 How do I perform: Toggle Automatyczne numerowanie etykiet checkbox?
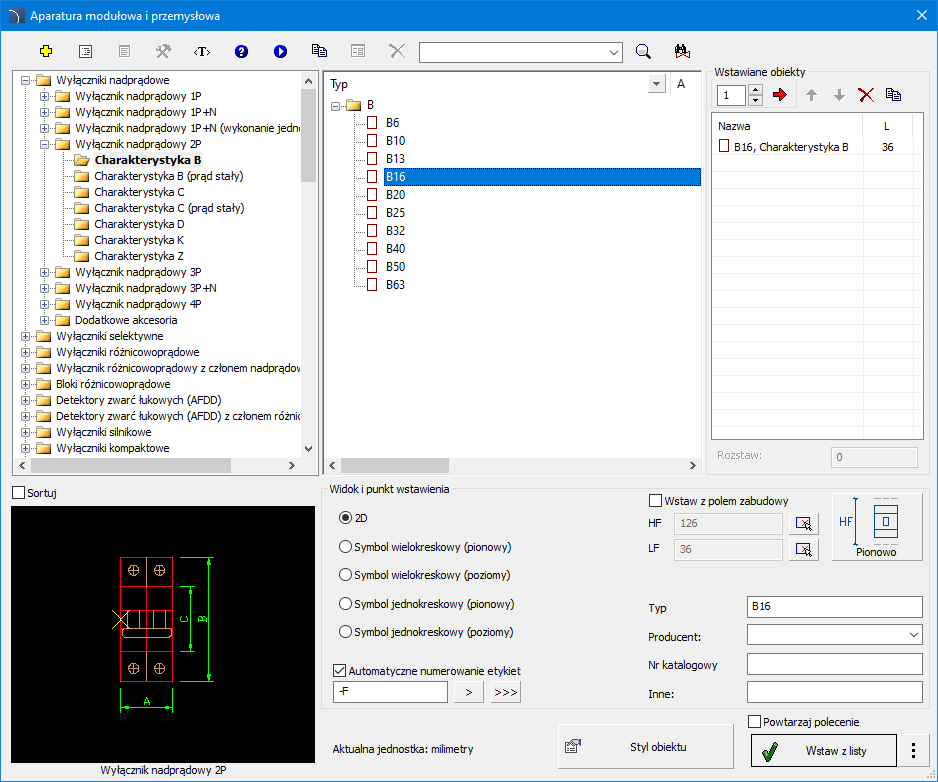pos(340,671)
